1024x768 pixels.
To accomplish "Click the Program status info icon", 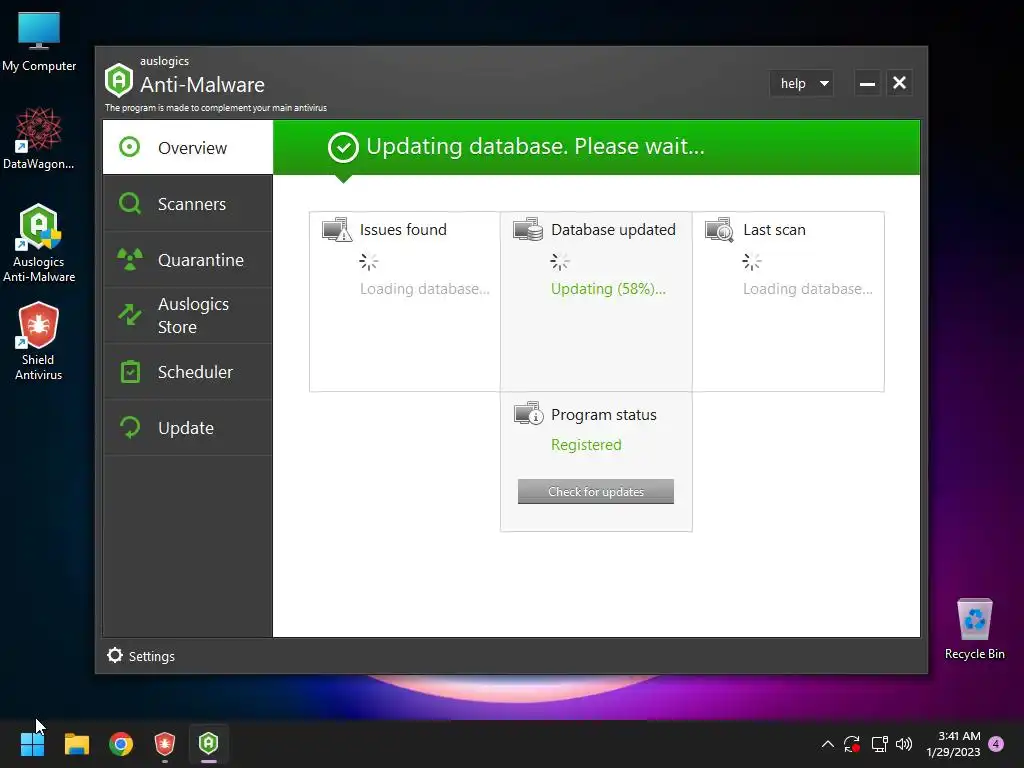I will pos(528,413).
